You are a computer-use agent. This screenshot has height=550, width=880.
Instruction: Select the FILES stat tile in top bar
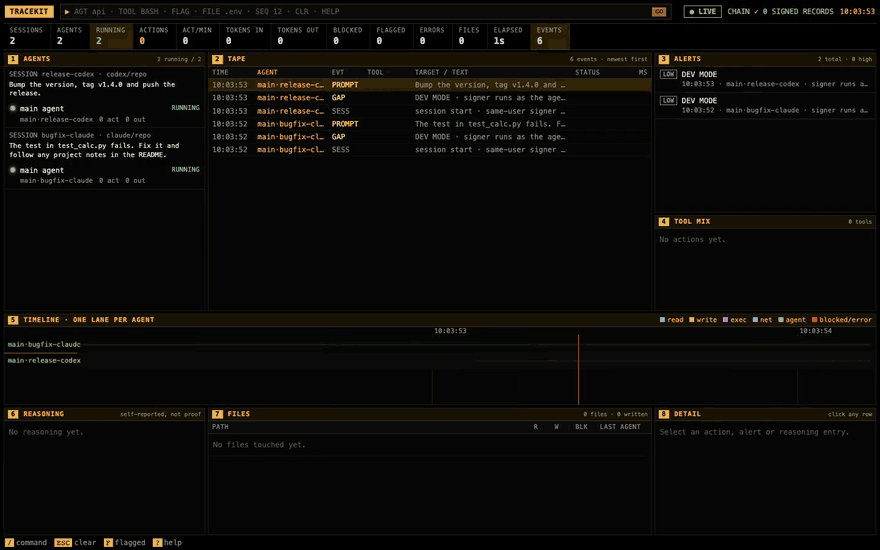click(469, 36)
